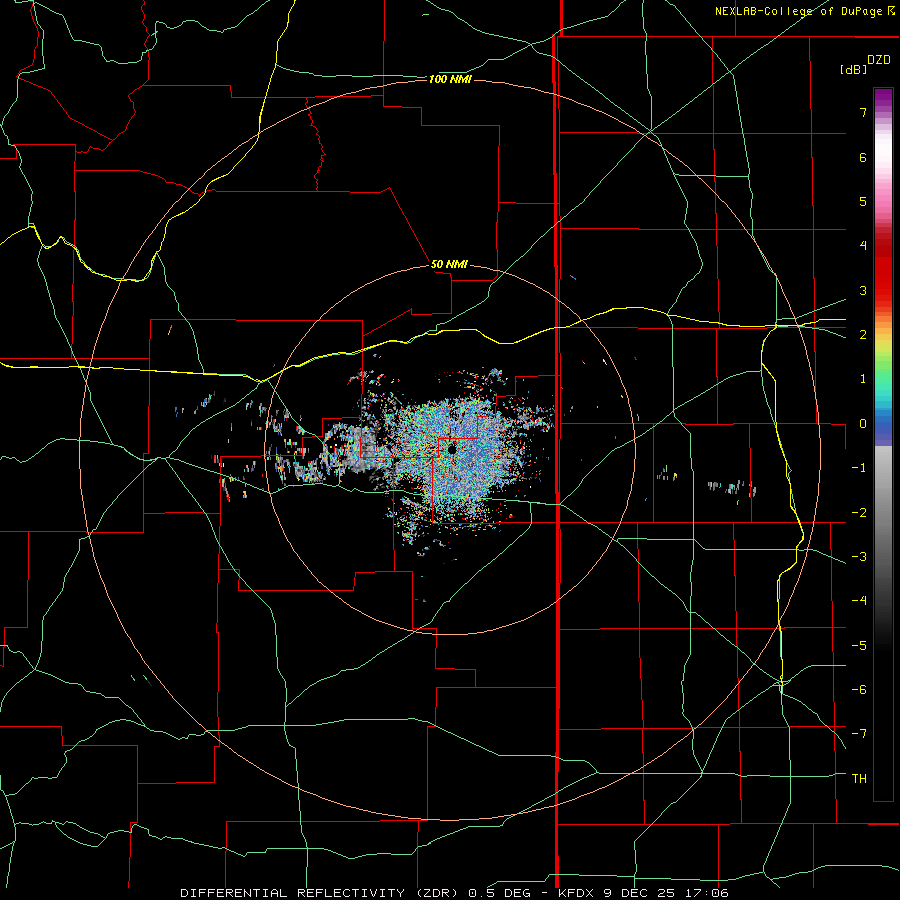Click the -1 dB scale label
The width and height of the screenshot is (900, 900).
click(859, 468)
